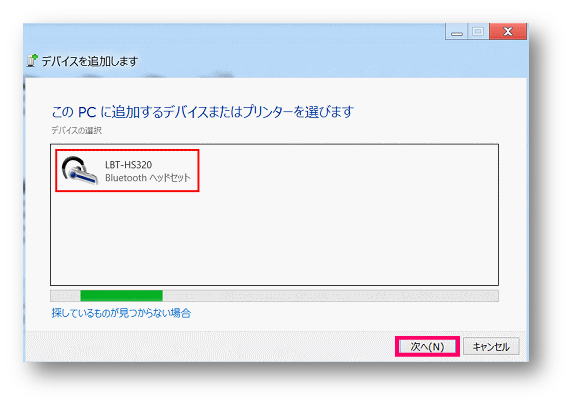Click the デバイスの選択 label
571x404 pixels.
point(76,130)
